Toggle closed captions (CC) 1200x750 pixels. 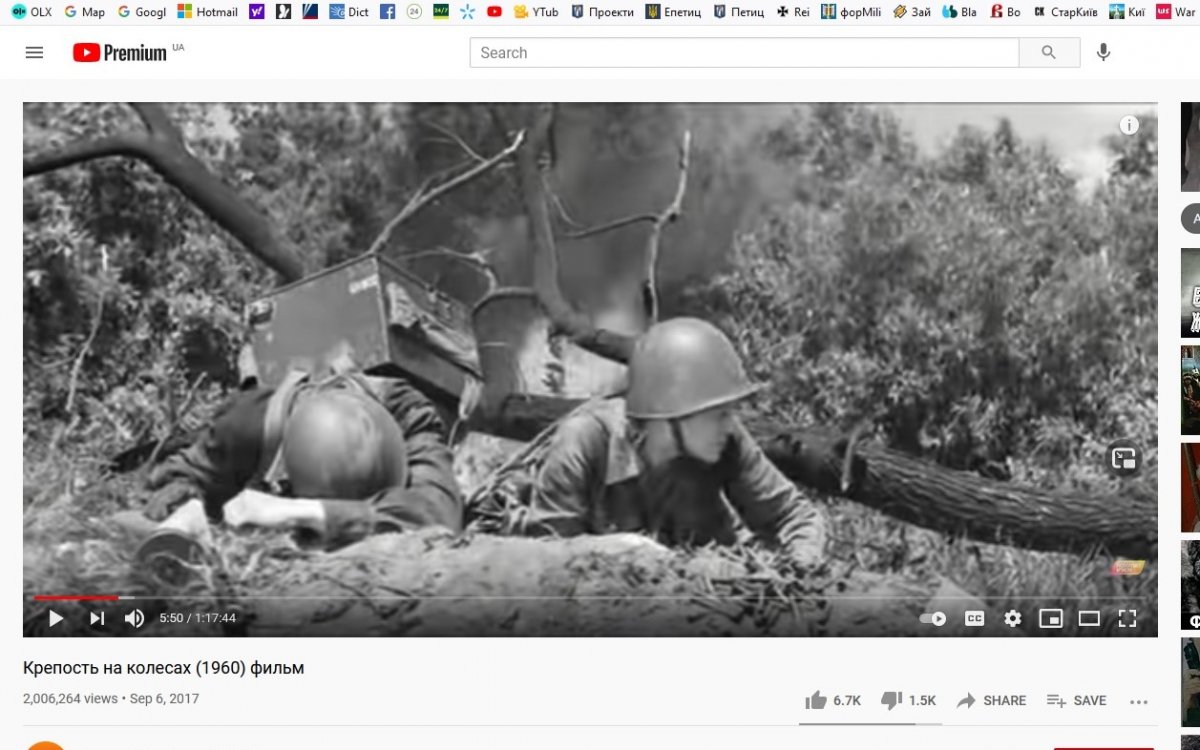974,618
